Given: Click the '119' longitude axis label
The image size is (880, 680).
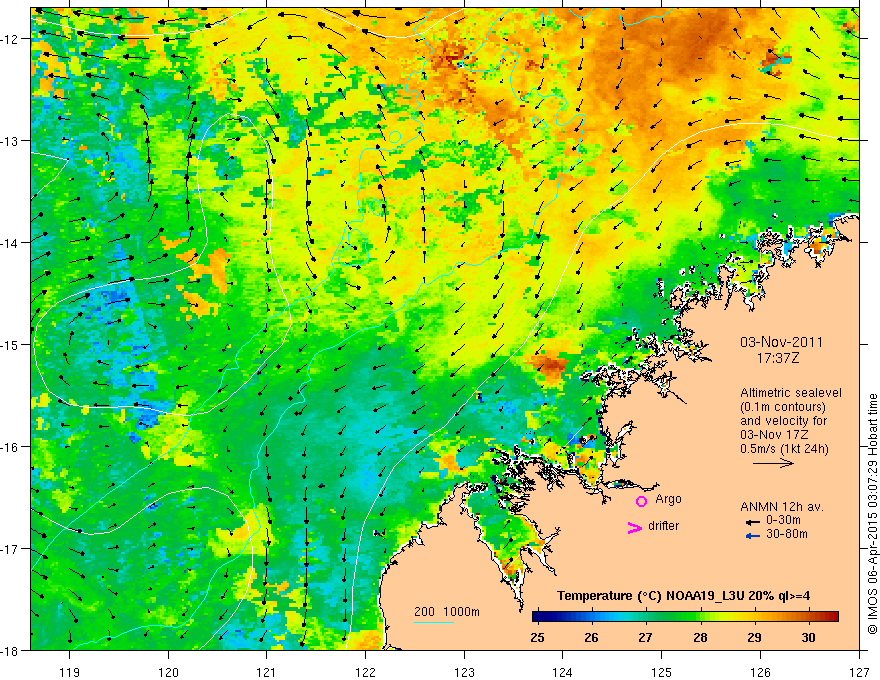Looking at the screenshot, I should (x=70, y=672).
